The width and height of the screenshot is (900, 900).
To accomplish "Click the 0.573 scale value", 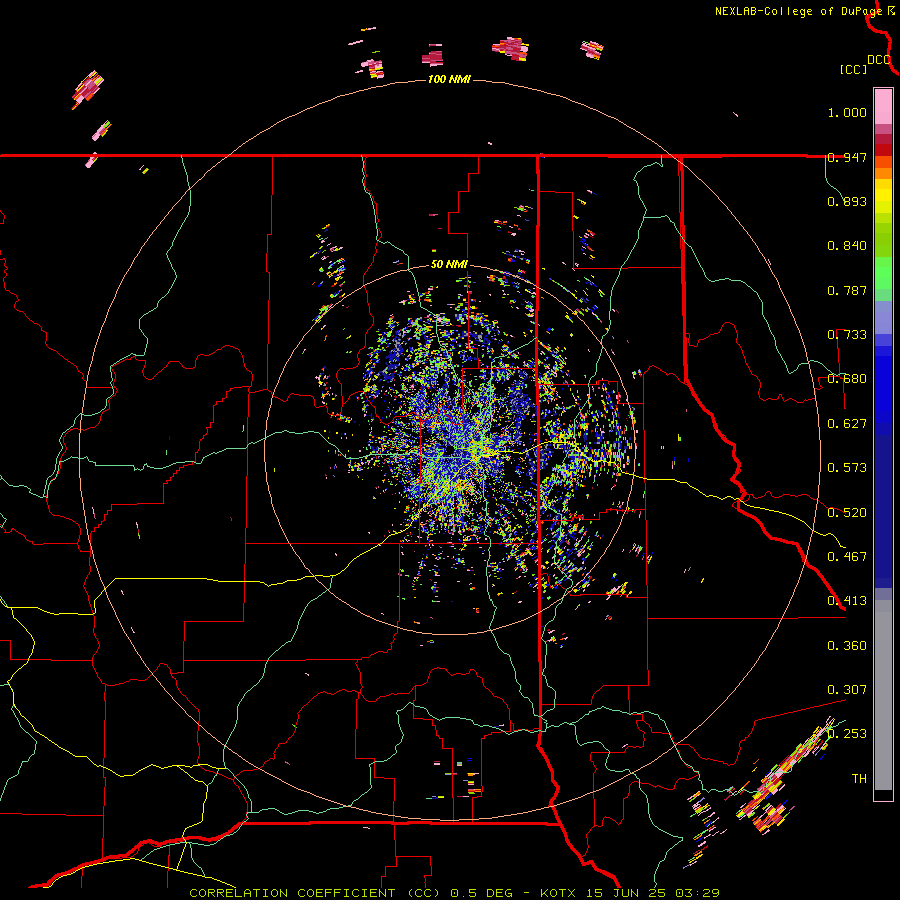I will pos(847,468).
